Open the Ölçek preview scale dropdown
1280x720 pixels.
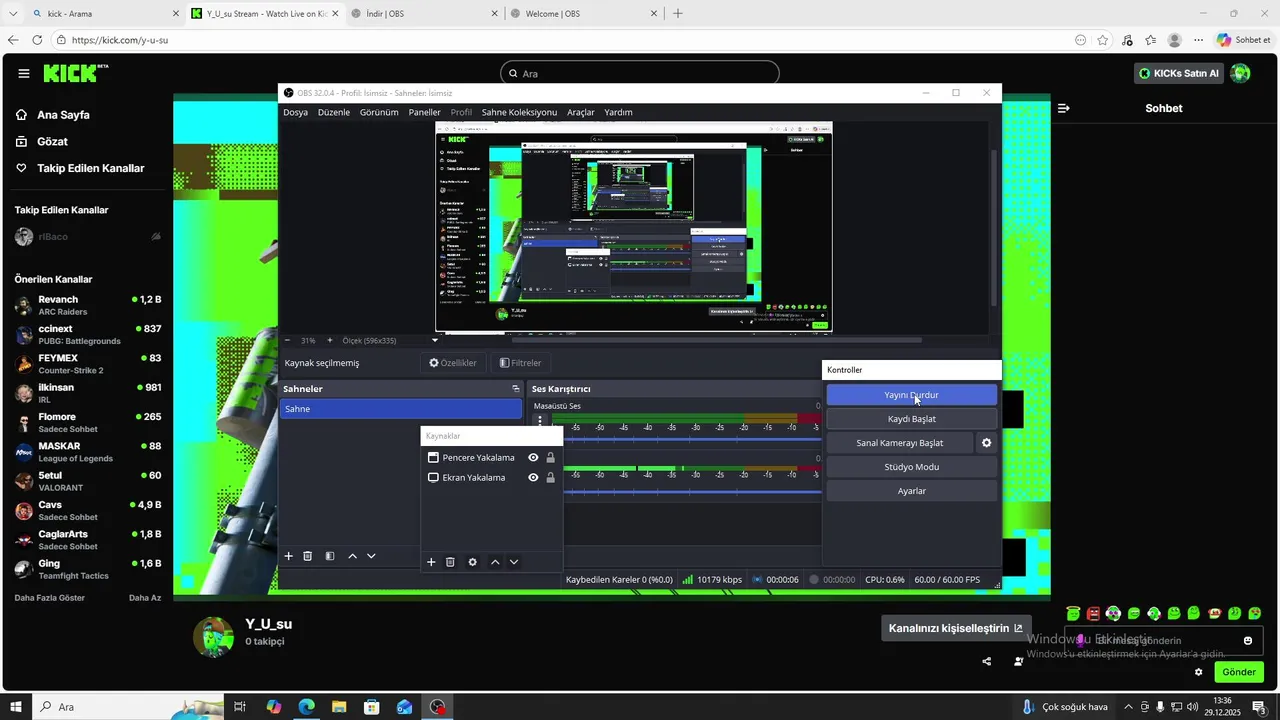[434, 340]
